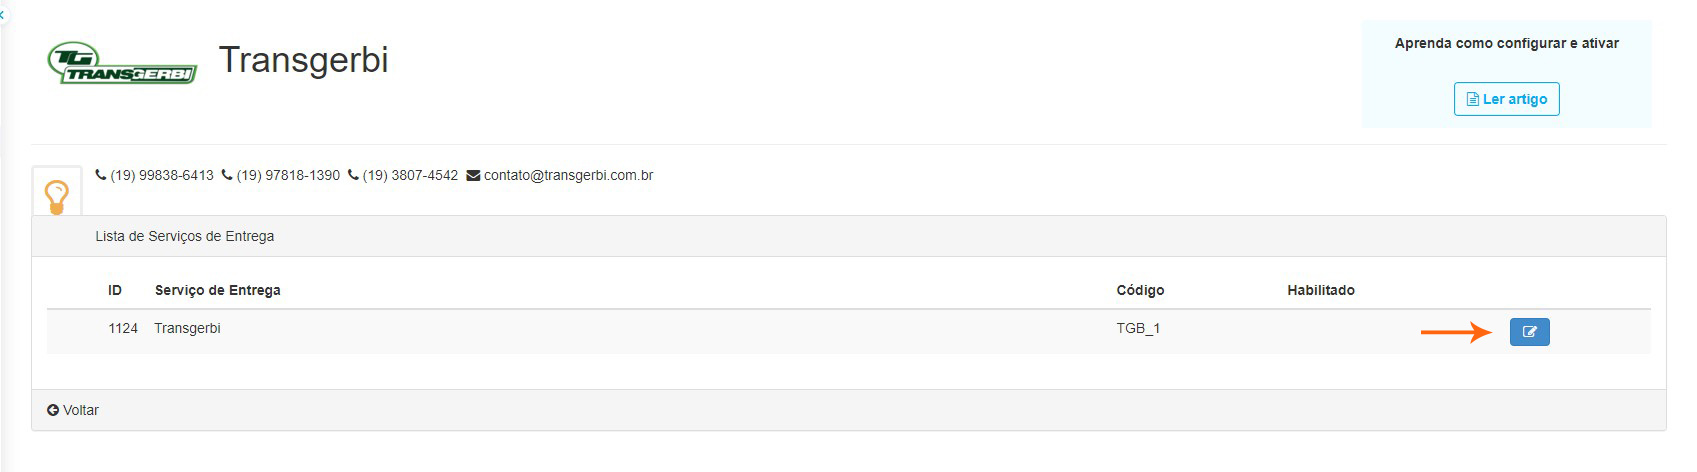Click the envelope icon beside the email
Viewport: 1697px width, 472px height.
[x=473, y=176]
